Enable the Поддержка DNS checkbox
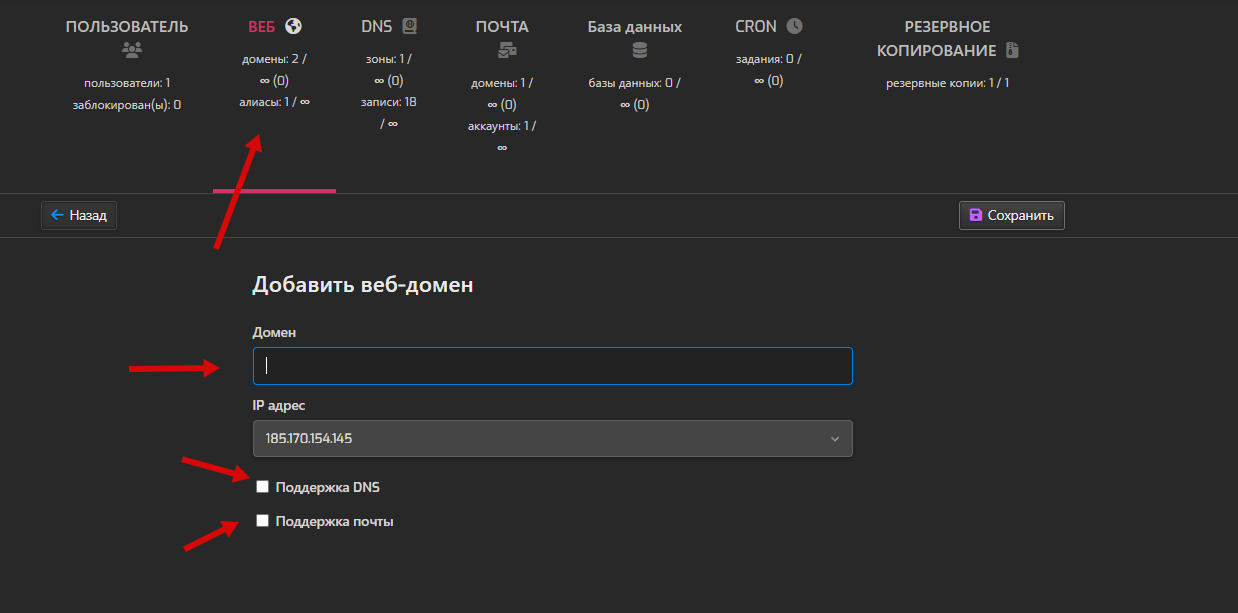This screenshot has height=613, width=1238. tap(263, 487)
